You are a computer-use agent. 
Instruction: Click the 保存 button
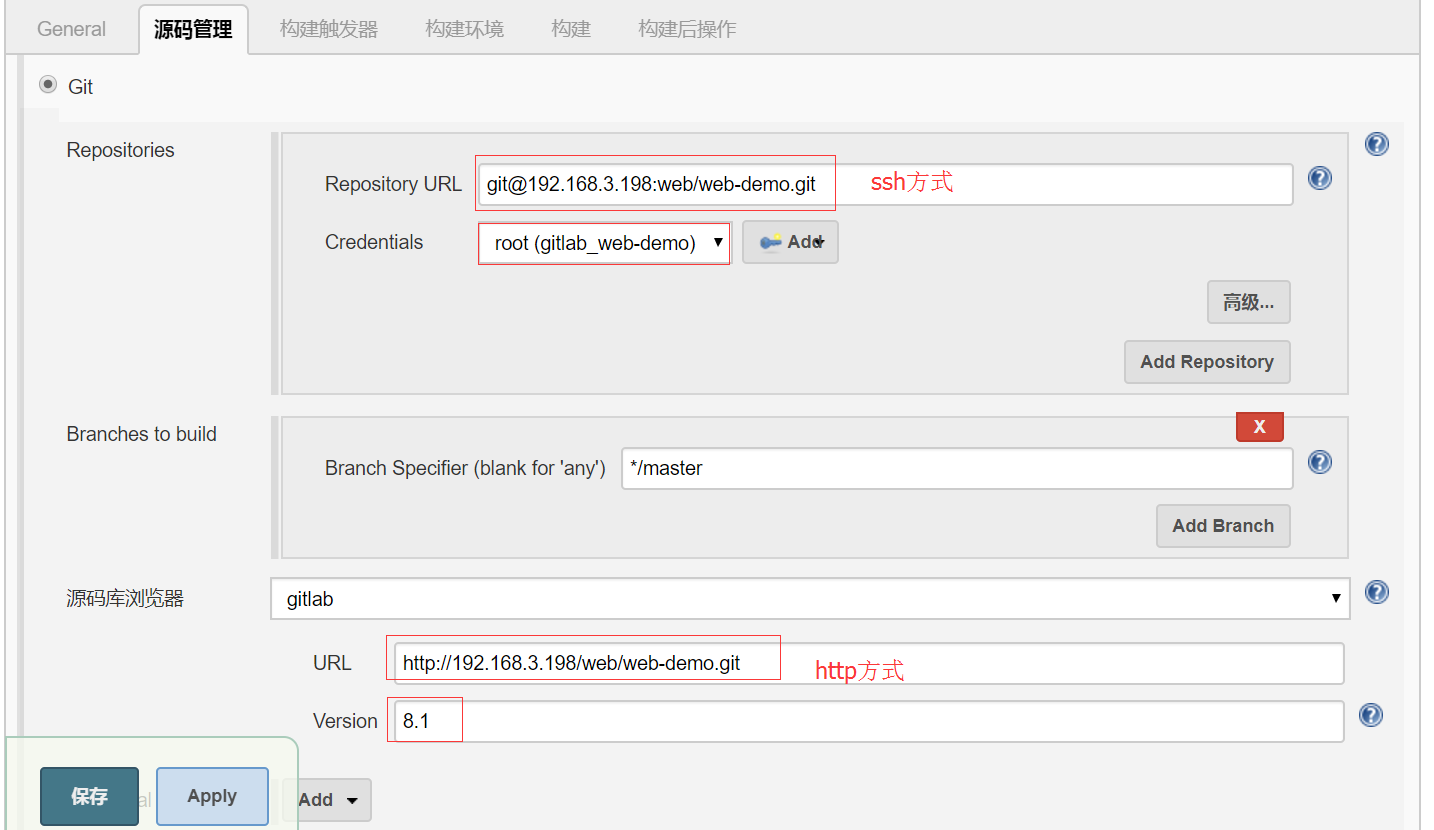point(89,796)
